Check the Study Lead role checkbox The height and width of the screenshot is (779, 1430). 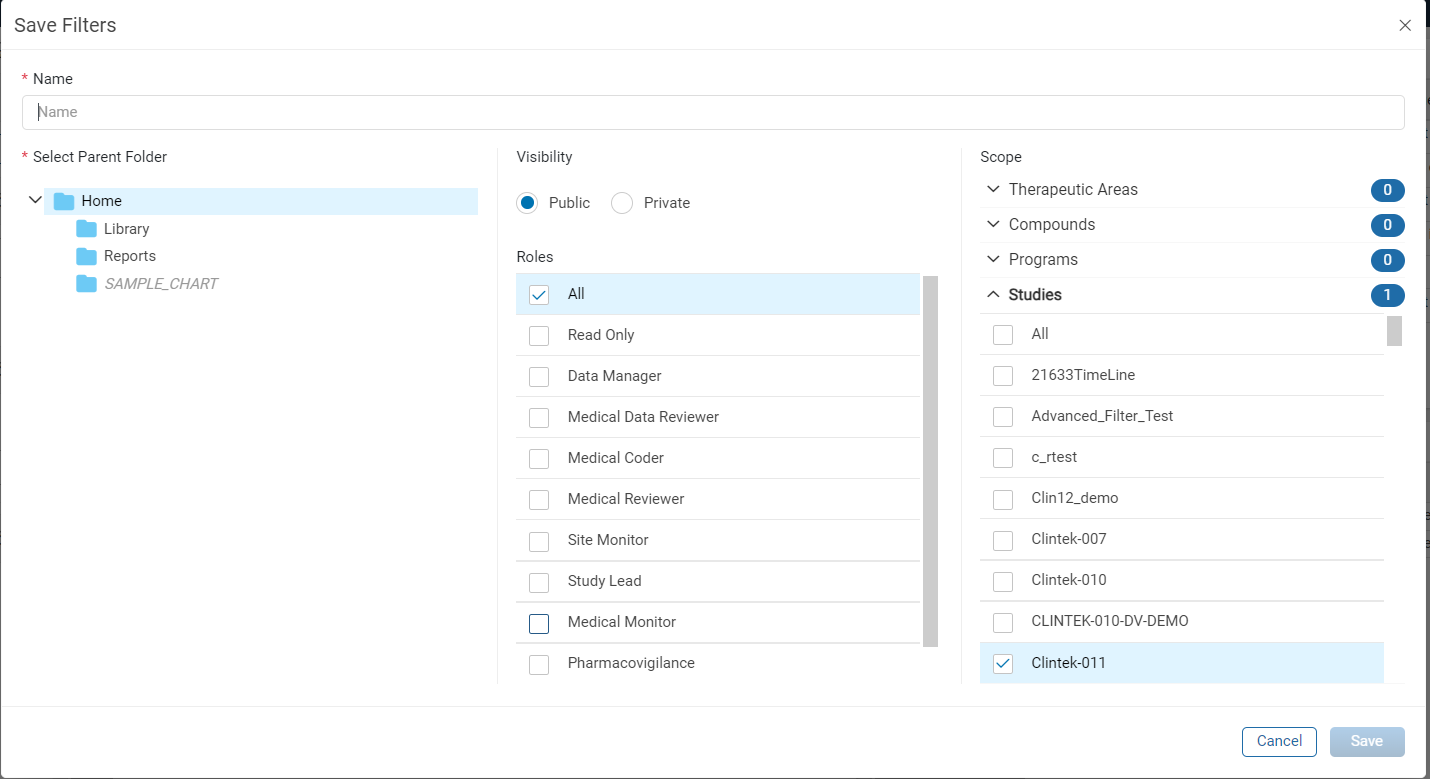point(539,582)
